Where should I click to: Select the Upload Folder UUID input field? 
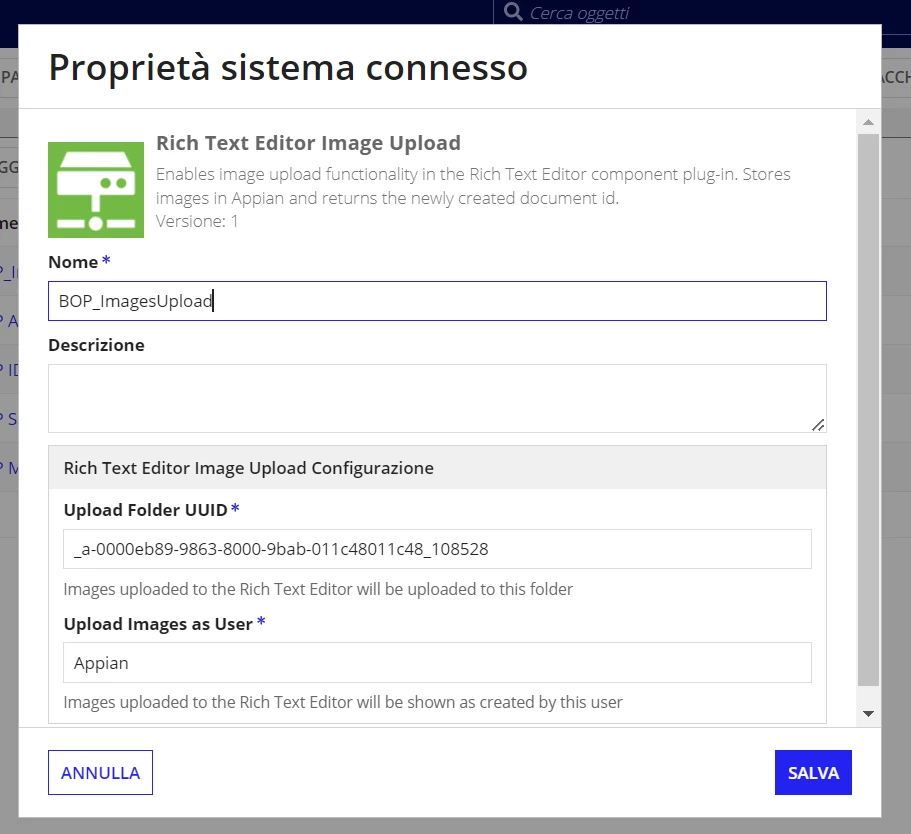pyautogui.click(x=437, y=549)
